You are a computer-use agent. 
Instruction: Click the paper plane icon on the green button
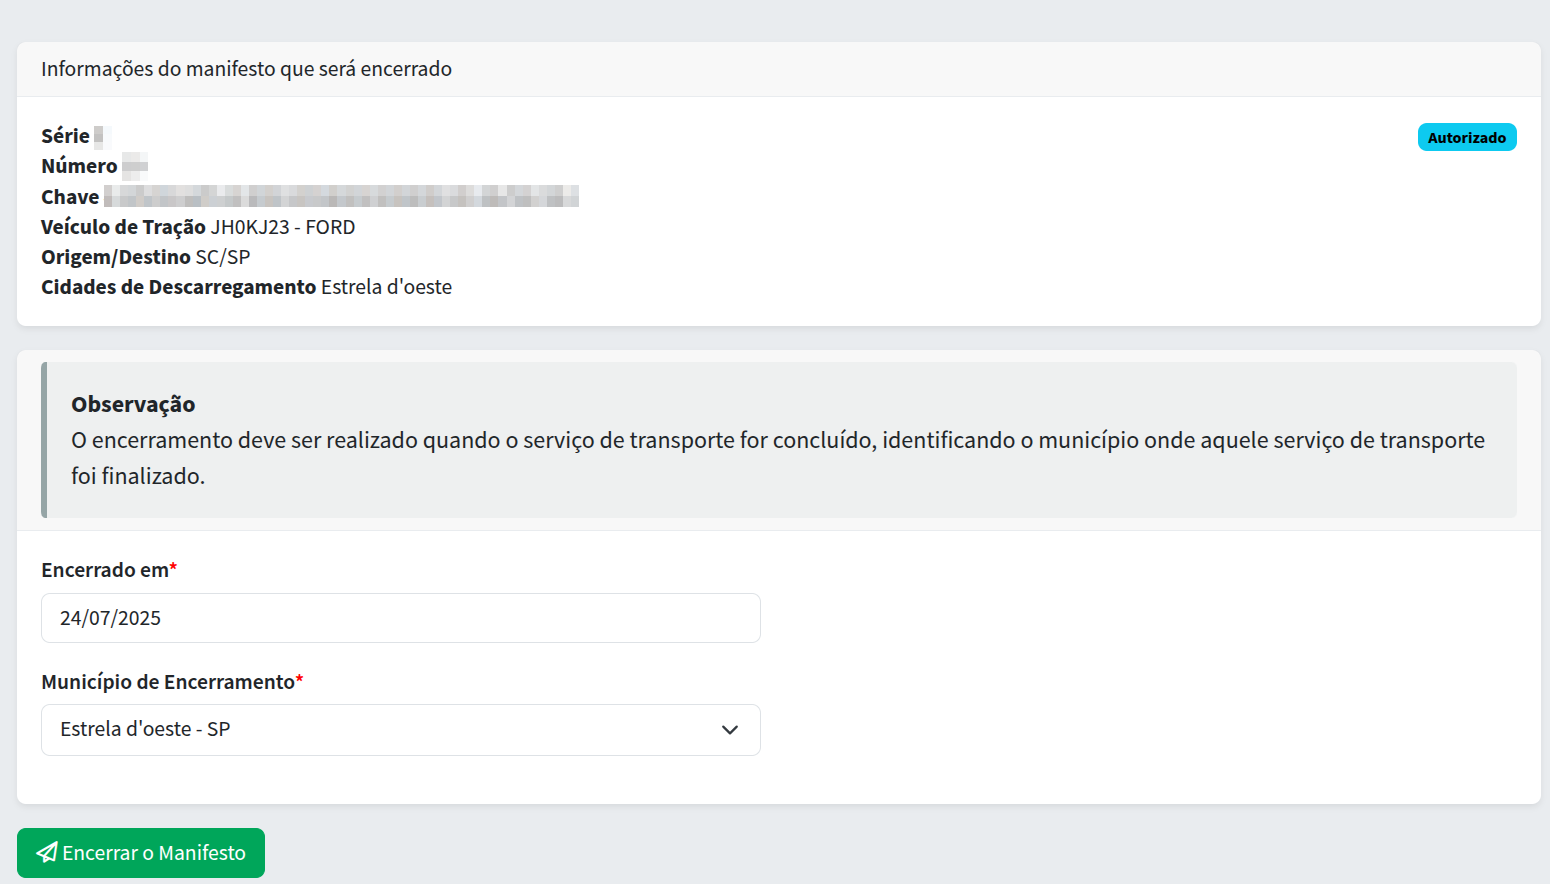coord(47,853)
